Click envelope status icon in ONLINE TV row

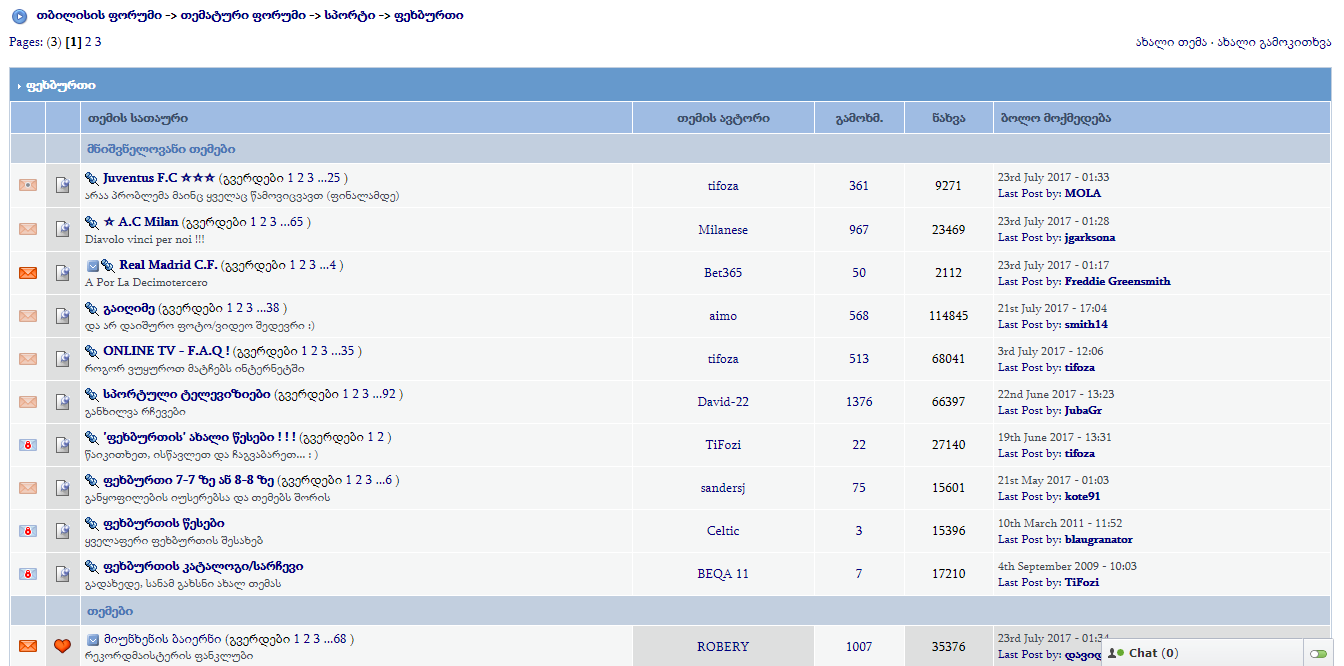28,358
